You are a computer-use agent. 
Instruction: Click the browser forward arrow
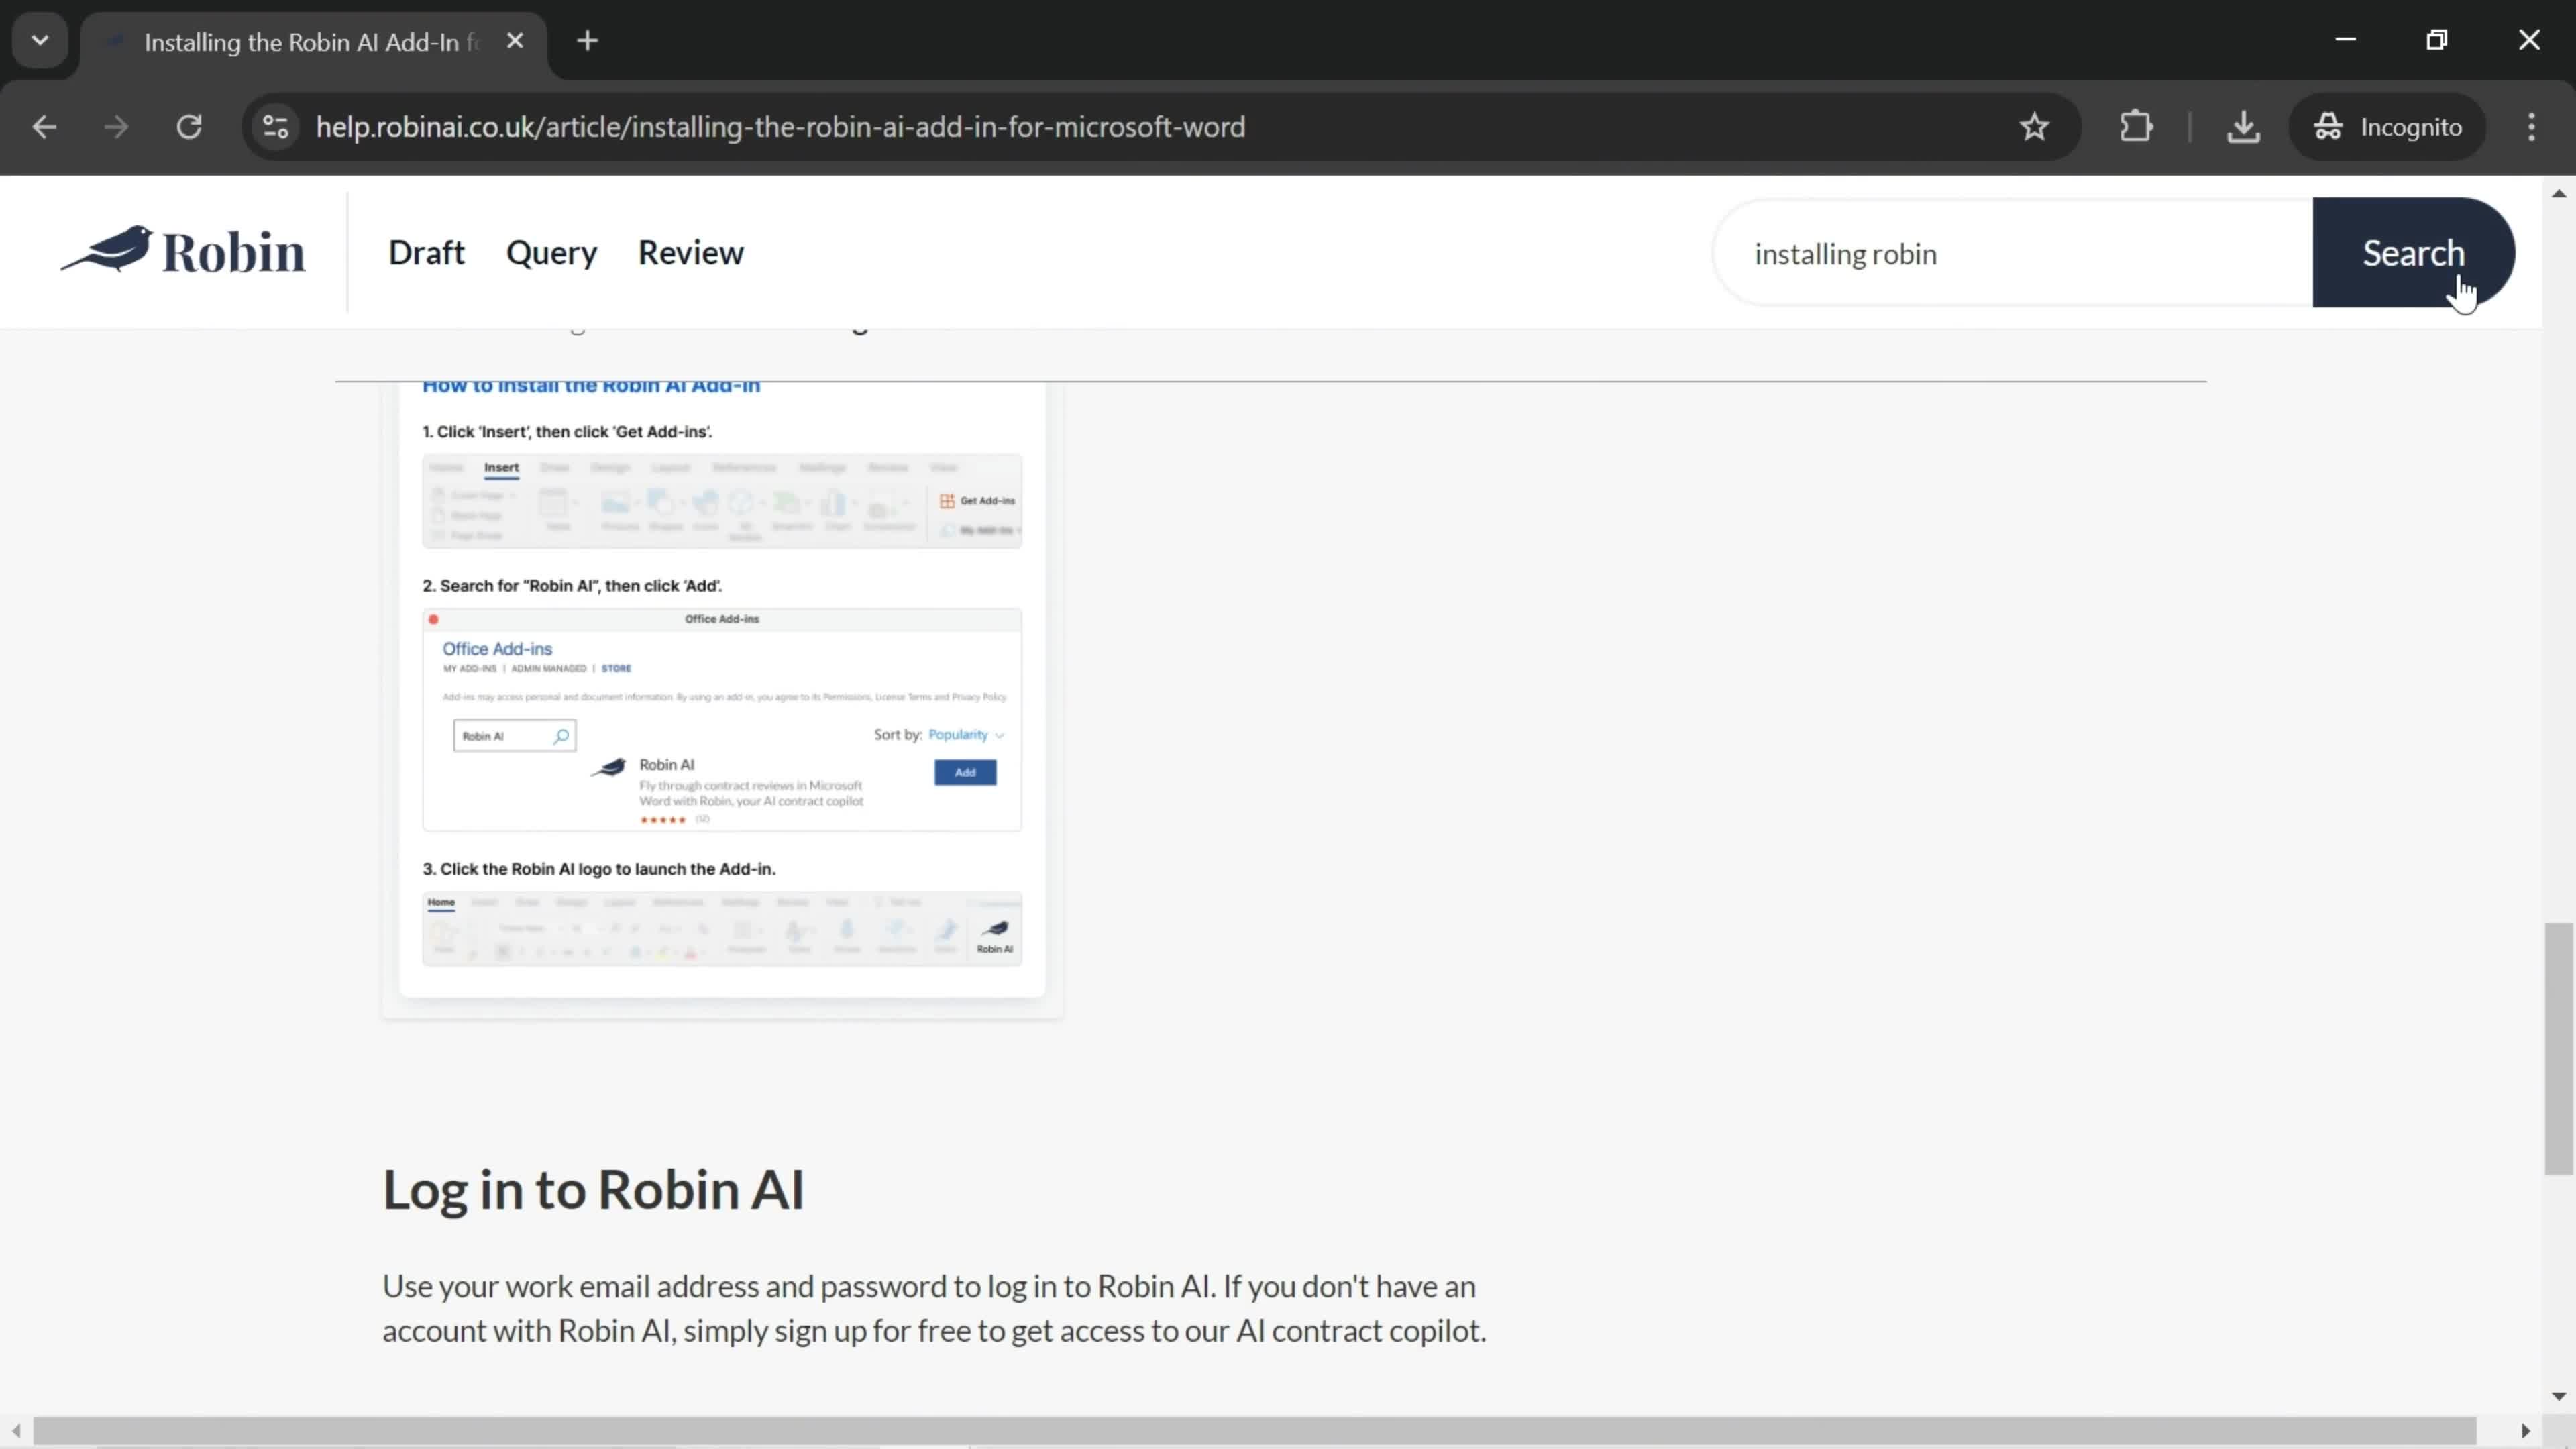(x=116, y=127)
